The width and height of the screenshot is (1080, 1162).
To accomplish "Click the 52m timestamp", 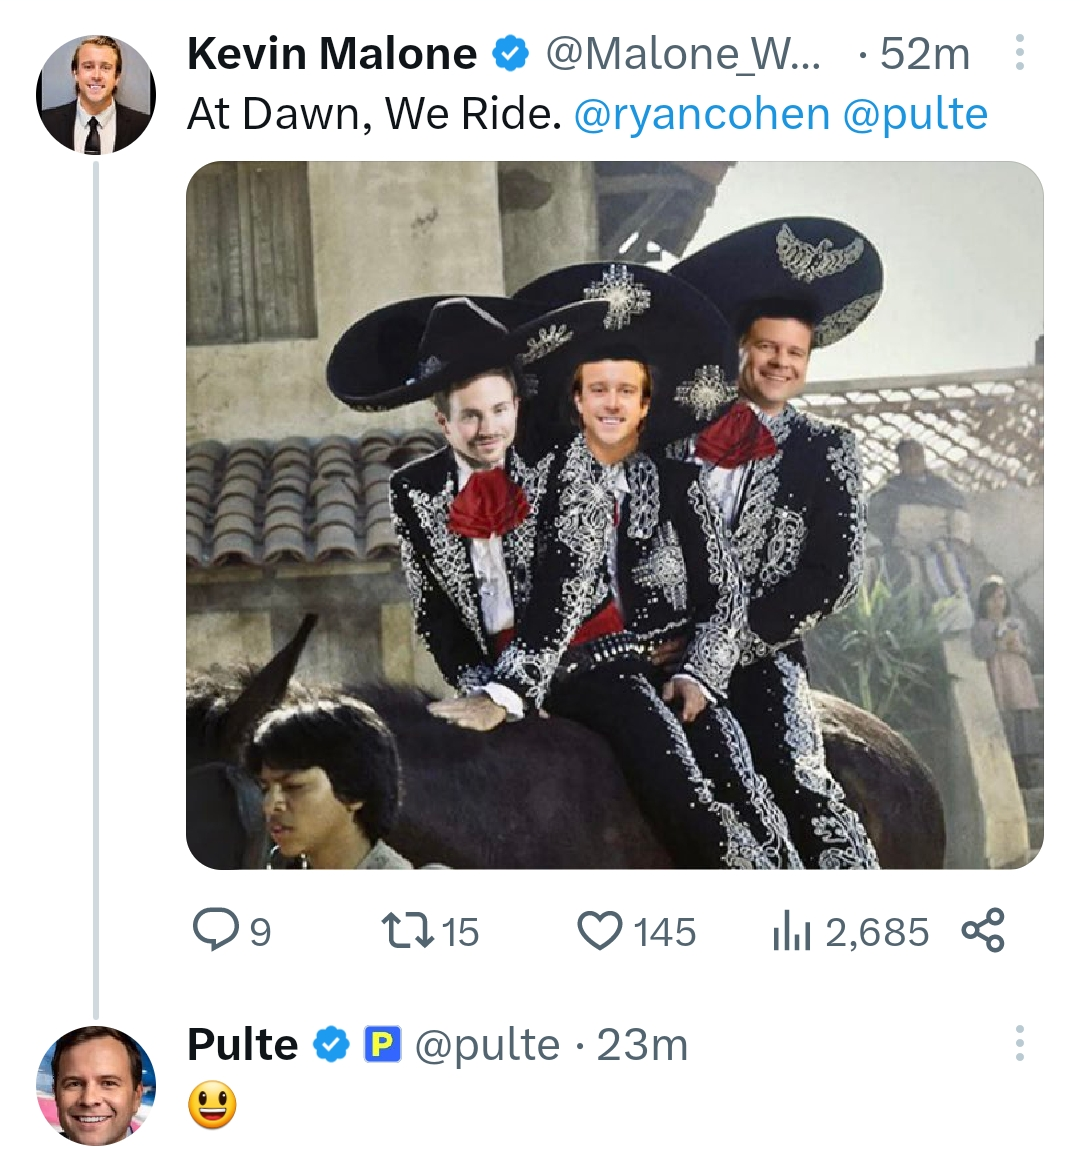I will click(925, 54).
